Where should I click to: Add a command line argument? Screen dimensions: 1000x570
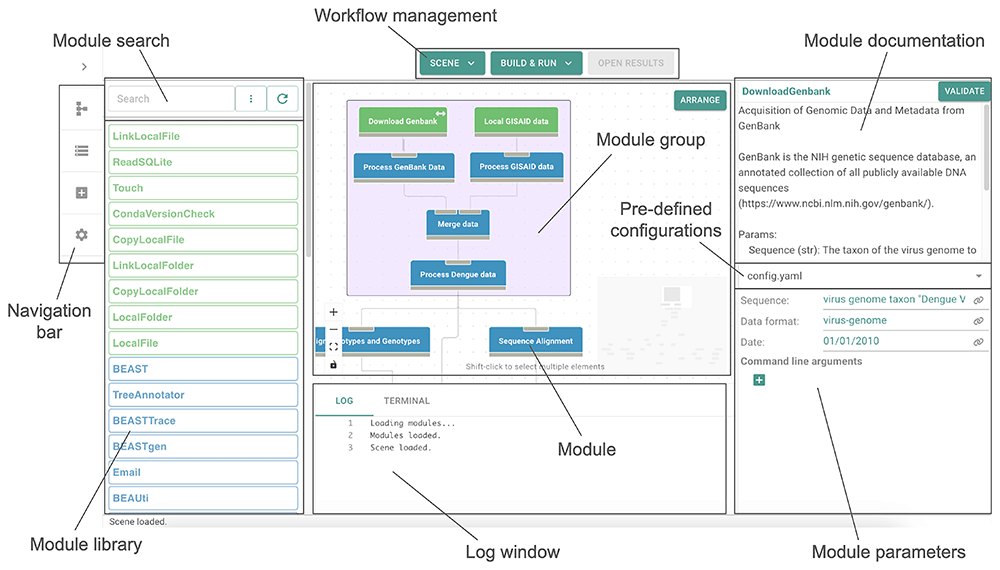(759, 381)
